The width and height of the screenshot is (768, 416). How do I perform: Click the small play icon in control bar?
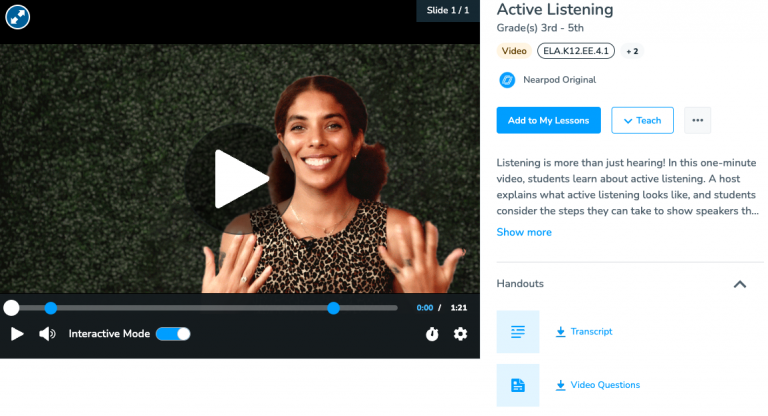[x=17, y=334]
